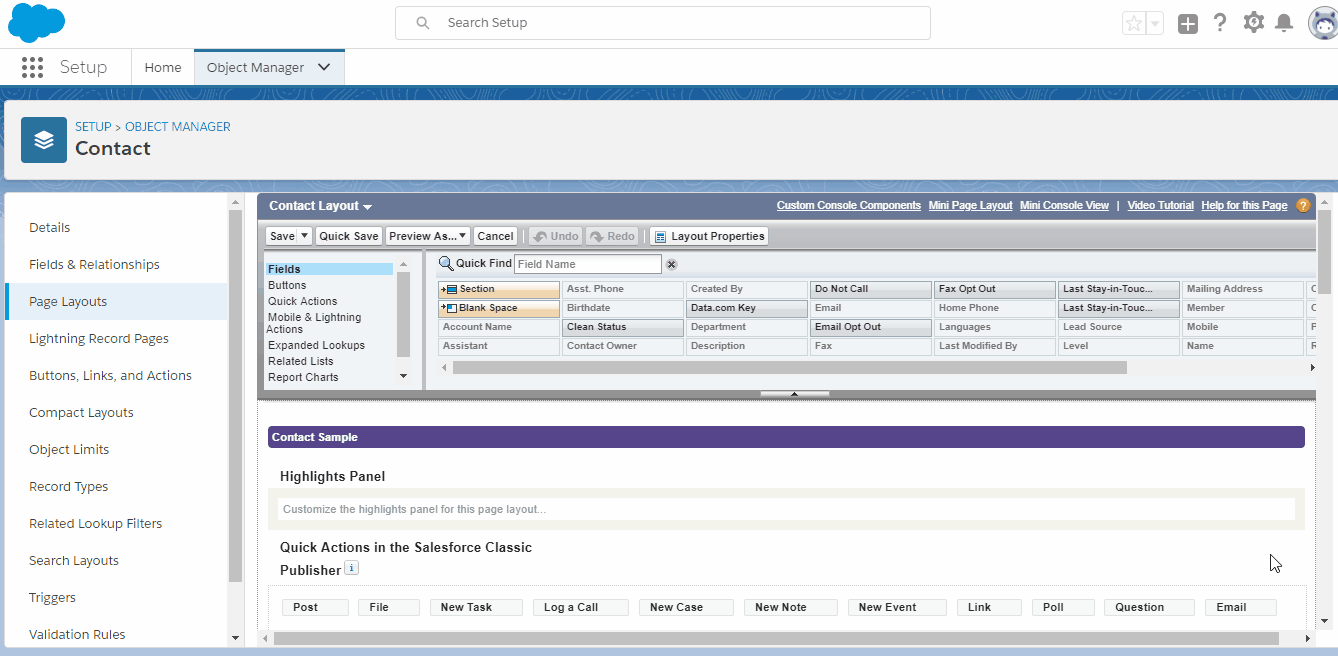
Task: Click the Redo button
Action: click(x=613, y=236)
